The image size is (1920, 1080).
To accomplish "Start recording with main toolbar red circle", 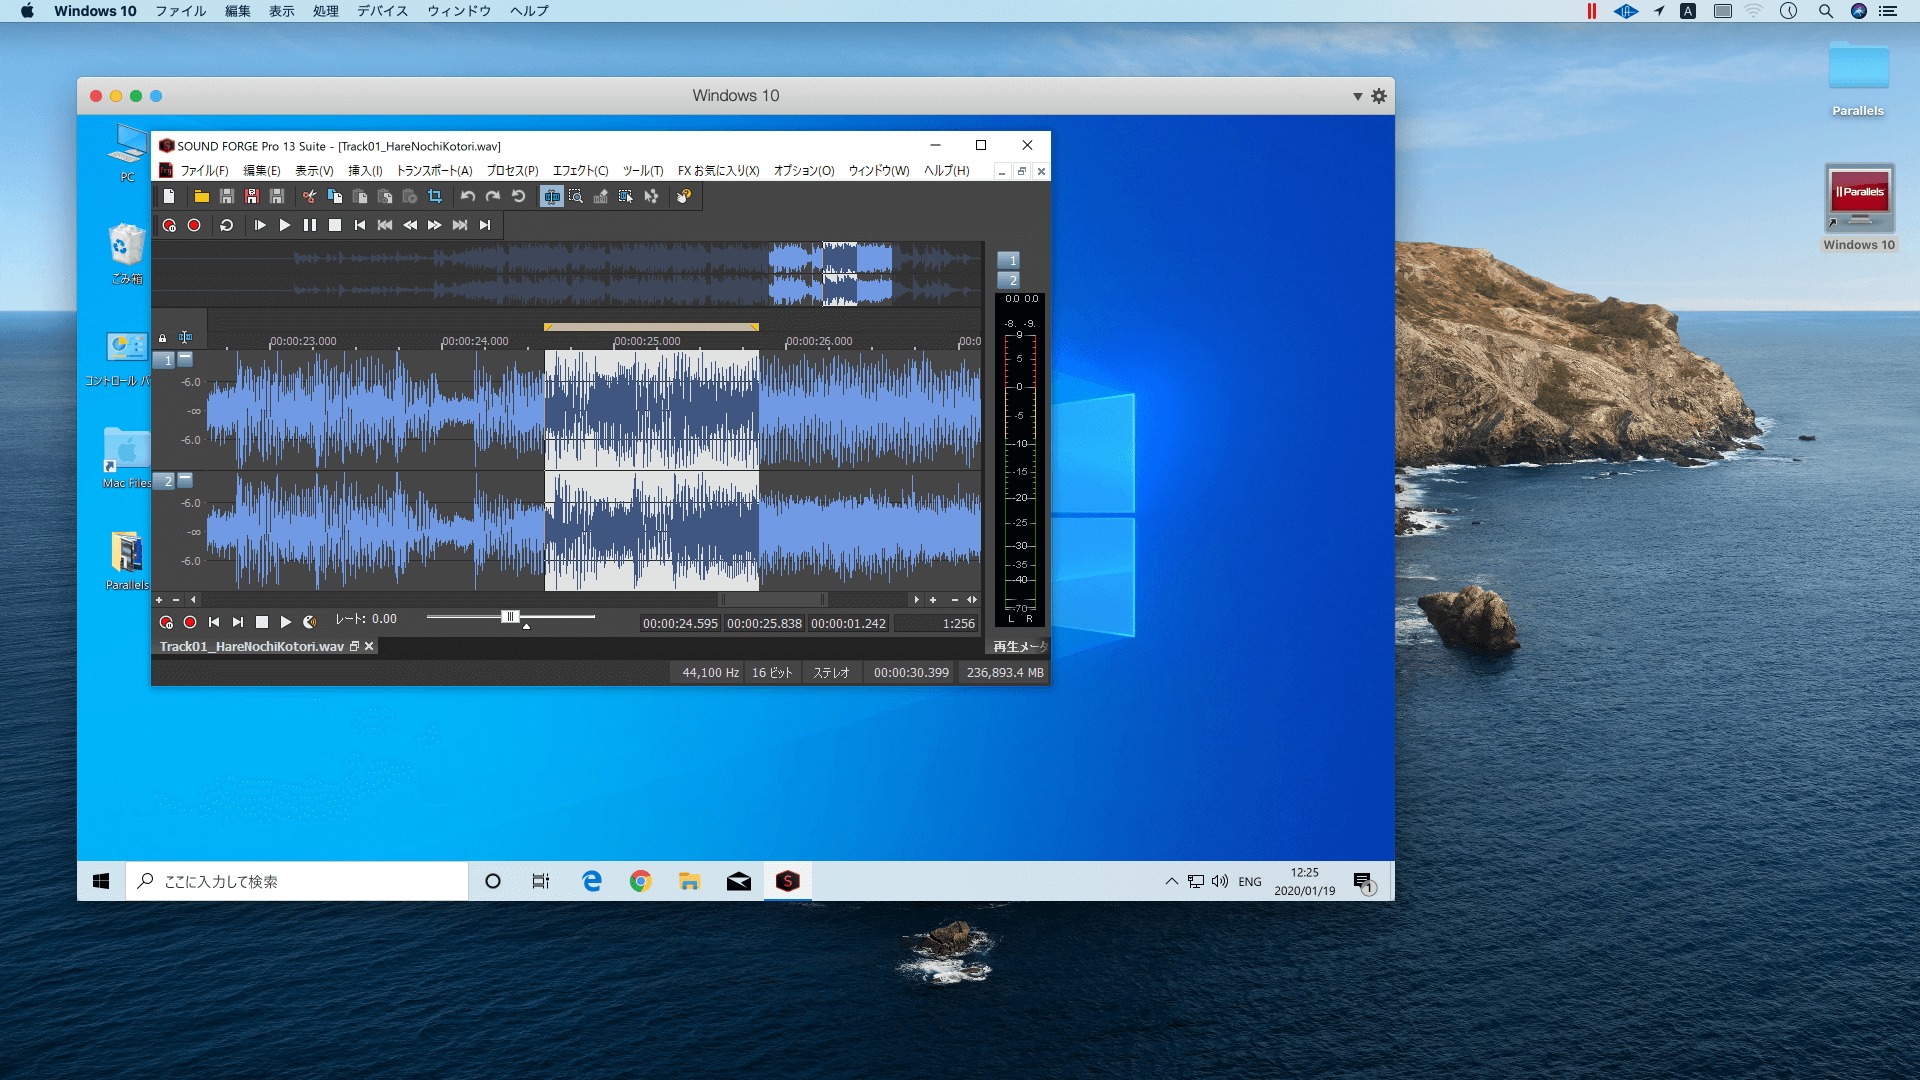I will 194,226.
